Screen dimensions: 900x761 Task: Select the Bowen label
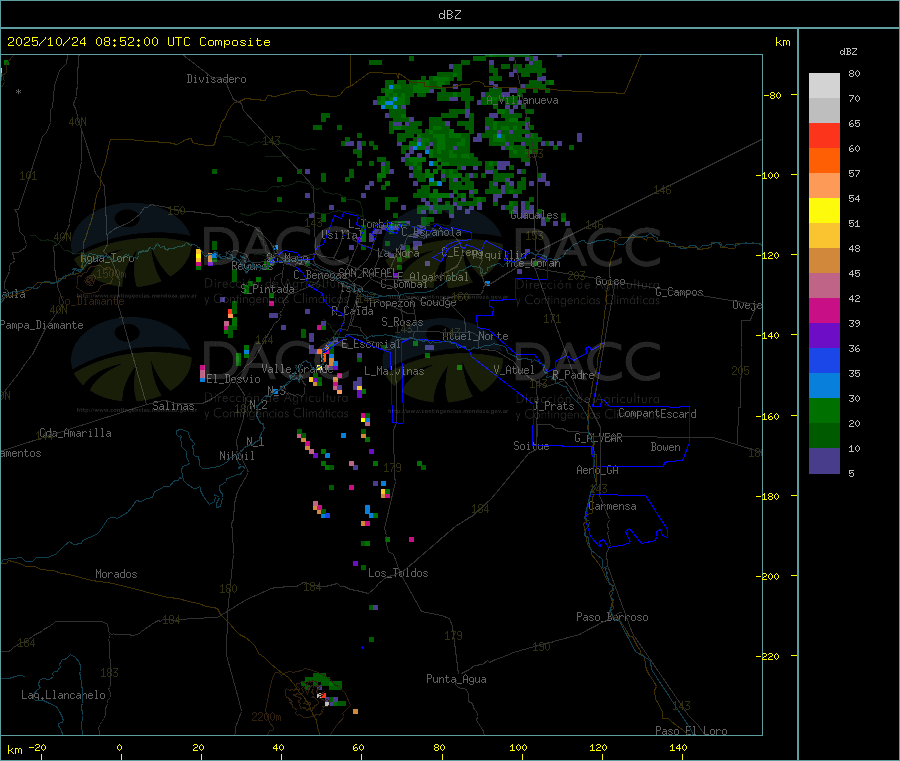665,447
